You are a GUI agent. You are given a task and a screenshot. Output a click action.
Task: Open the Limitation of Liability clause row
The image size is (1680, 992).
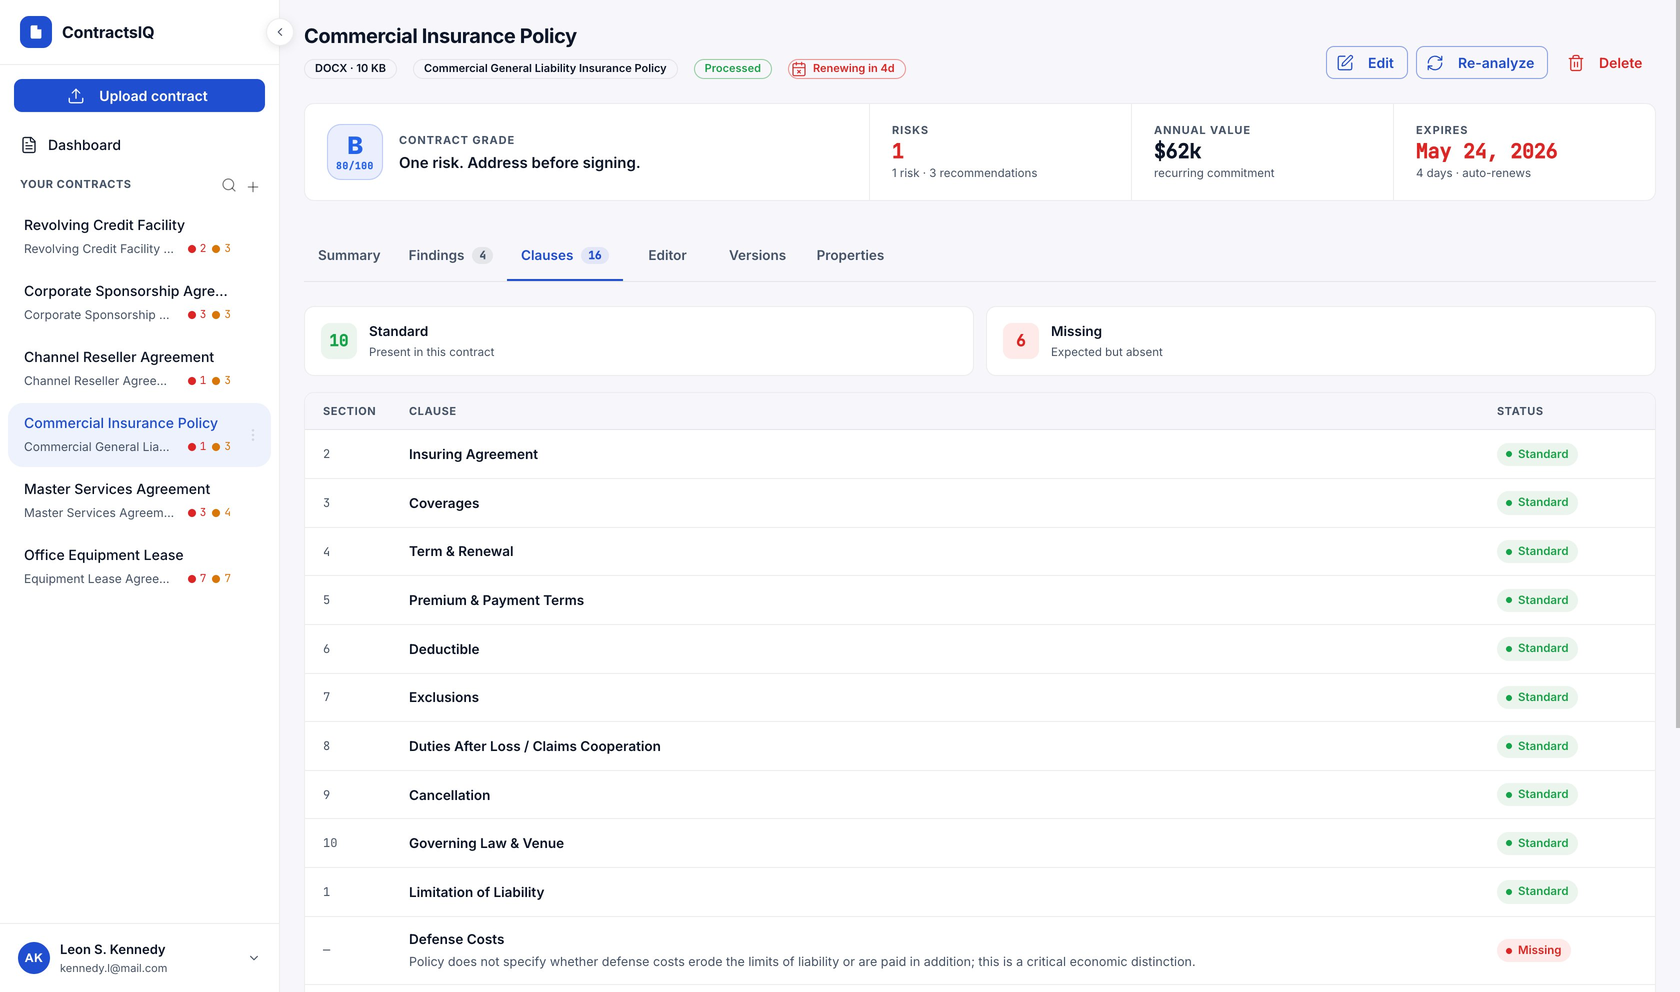(x=979, y=892)
